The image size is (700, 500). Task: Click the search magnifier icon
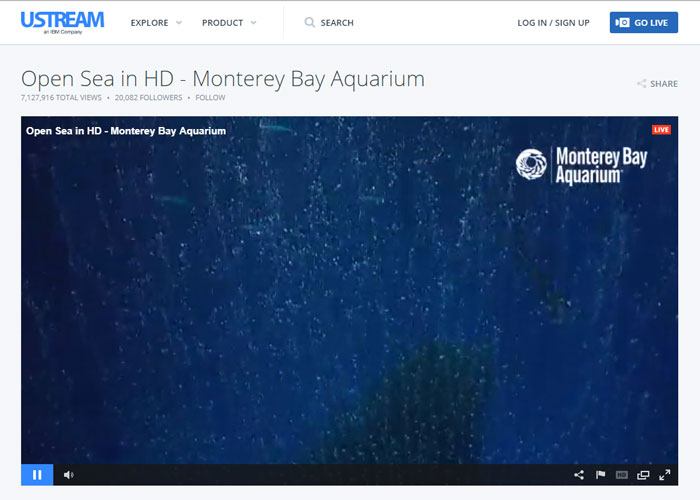[309, 22]
